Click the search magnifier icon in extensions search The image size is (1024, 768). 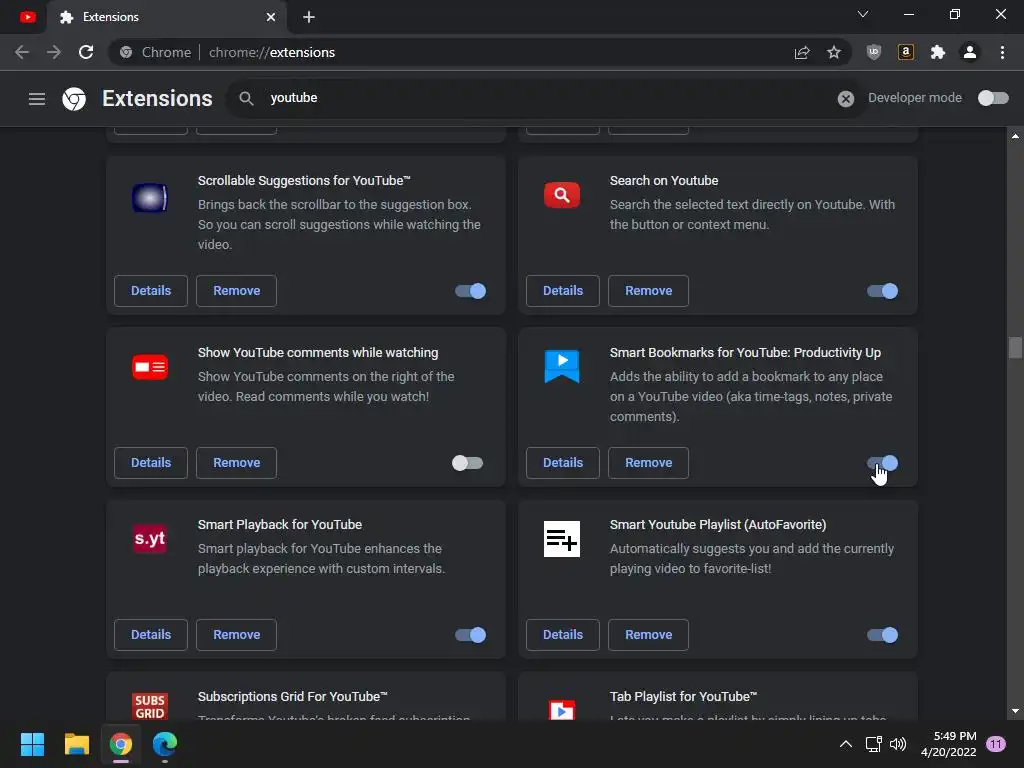click(246, 98)
